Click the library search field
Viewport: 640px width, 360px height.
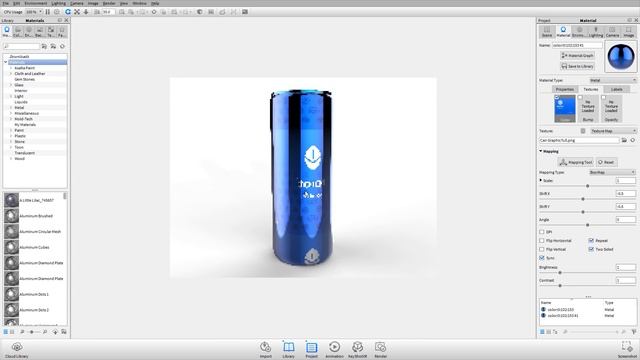coord(22,47)
